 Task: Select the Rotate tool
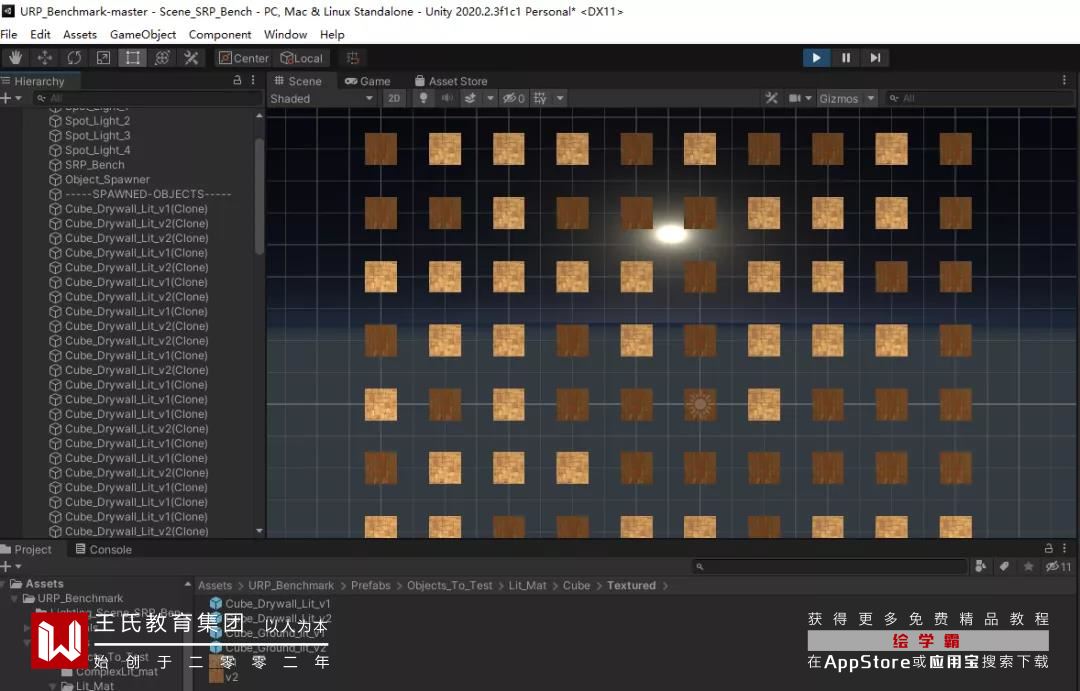[x=74, y=58]
